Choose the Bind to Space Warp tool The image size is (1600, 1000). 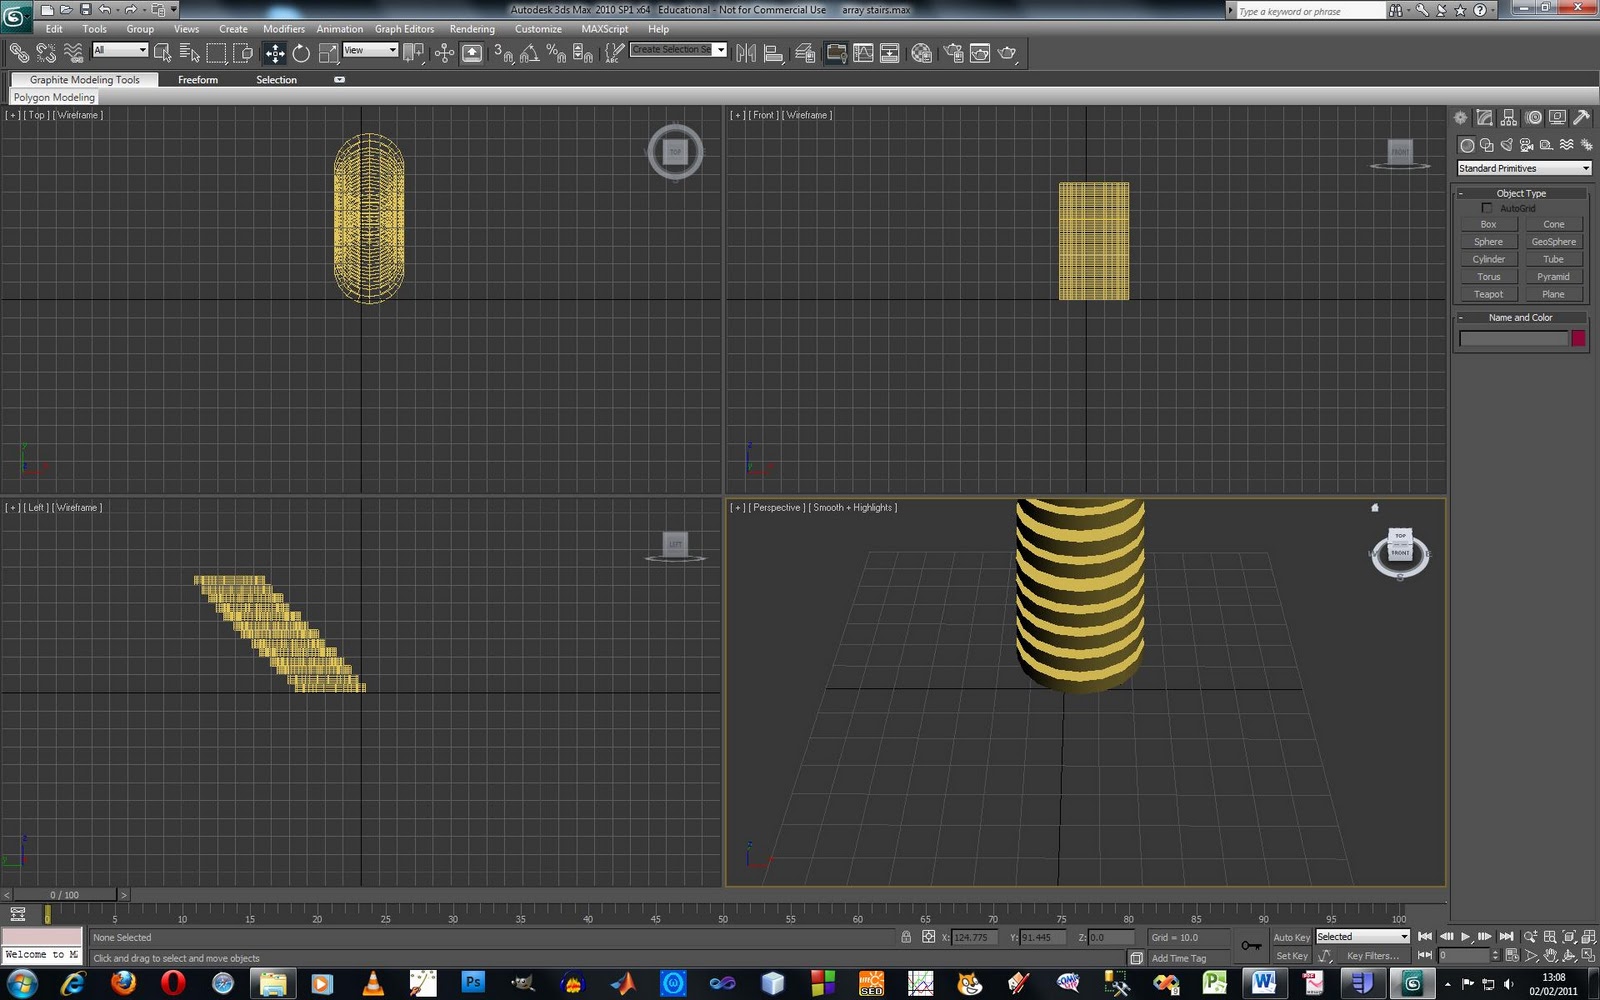(x=73, y=53)
